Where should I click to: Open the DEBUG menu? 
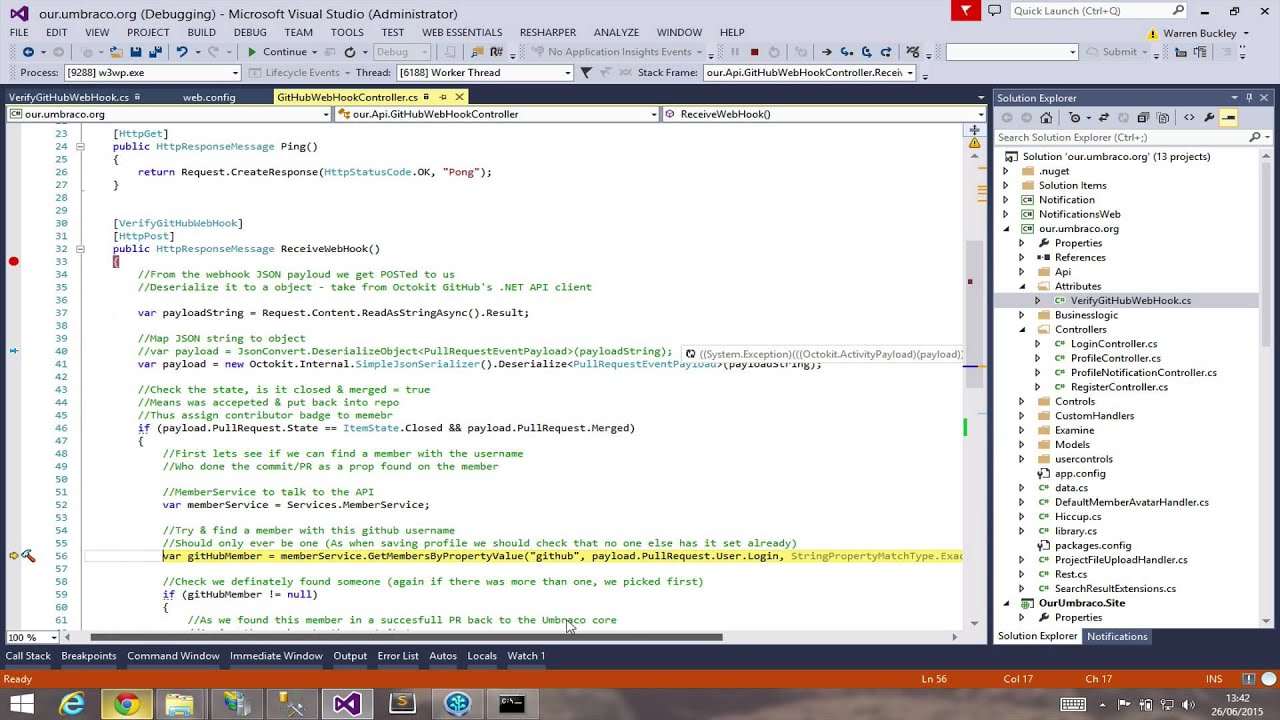(x=250, y=32)
